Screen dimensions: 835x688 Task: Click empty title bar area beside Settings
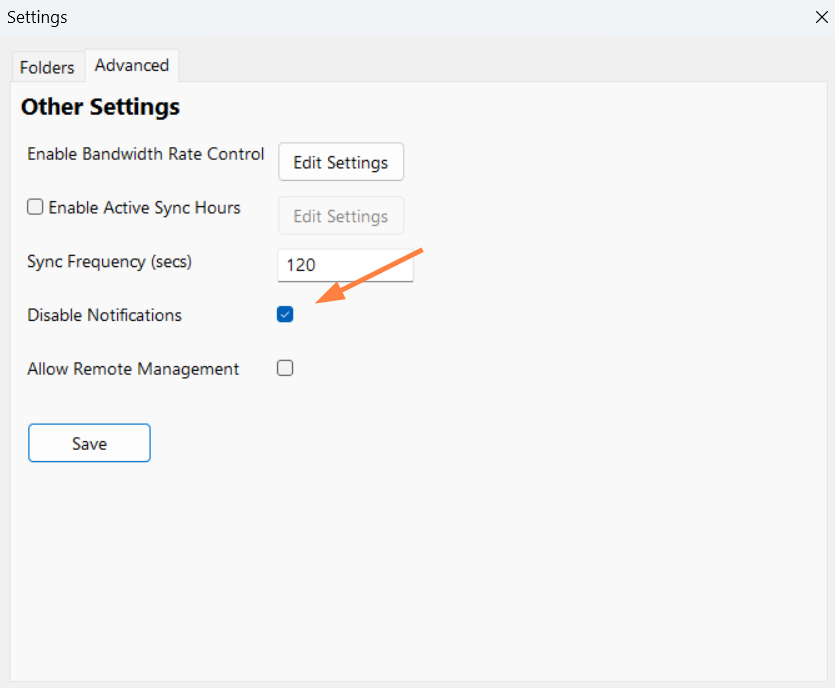400,17
